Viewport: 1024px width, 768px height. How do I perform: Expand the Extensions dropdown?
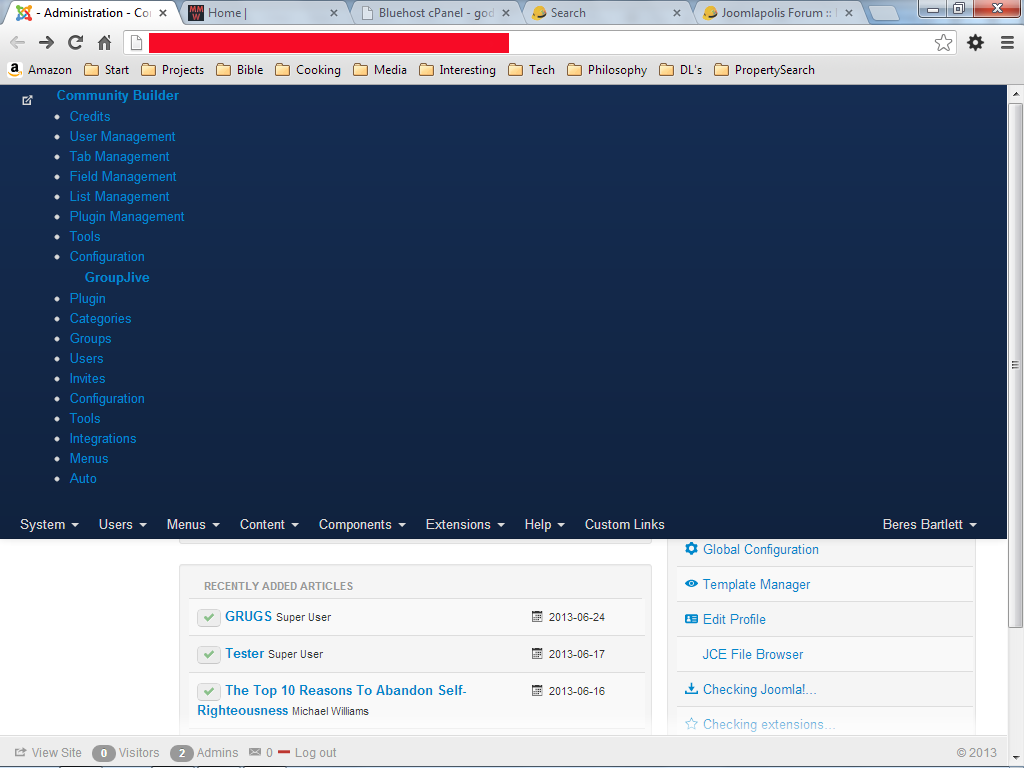click(x=465, y=524)
